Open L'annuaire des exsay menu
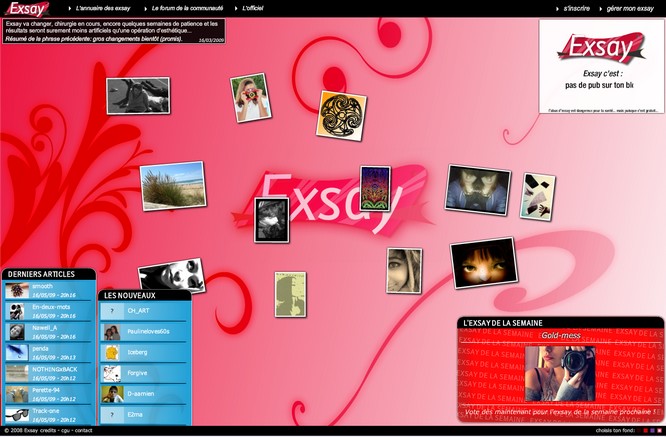Viewport: 666px width, 437px height. pyautogui.click(x=102, y=8)
